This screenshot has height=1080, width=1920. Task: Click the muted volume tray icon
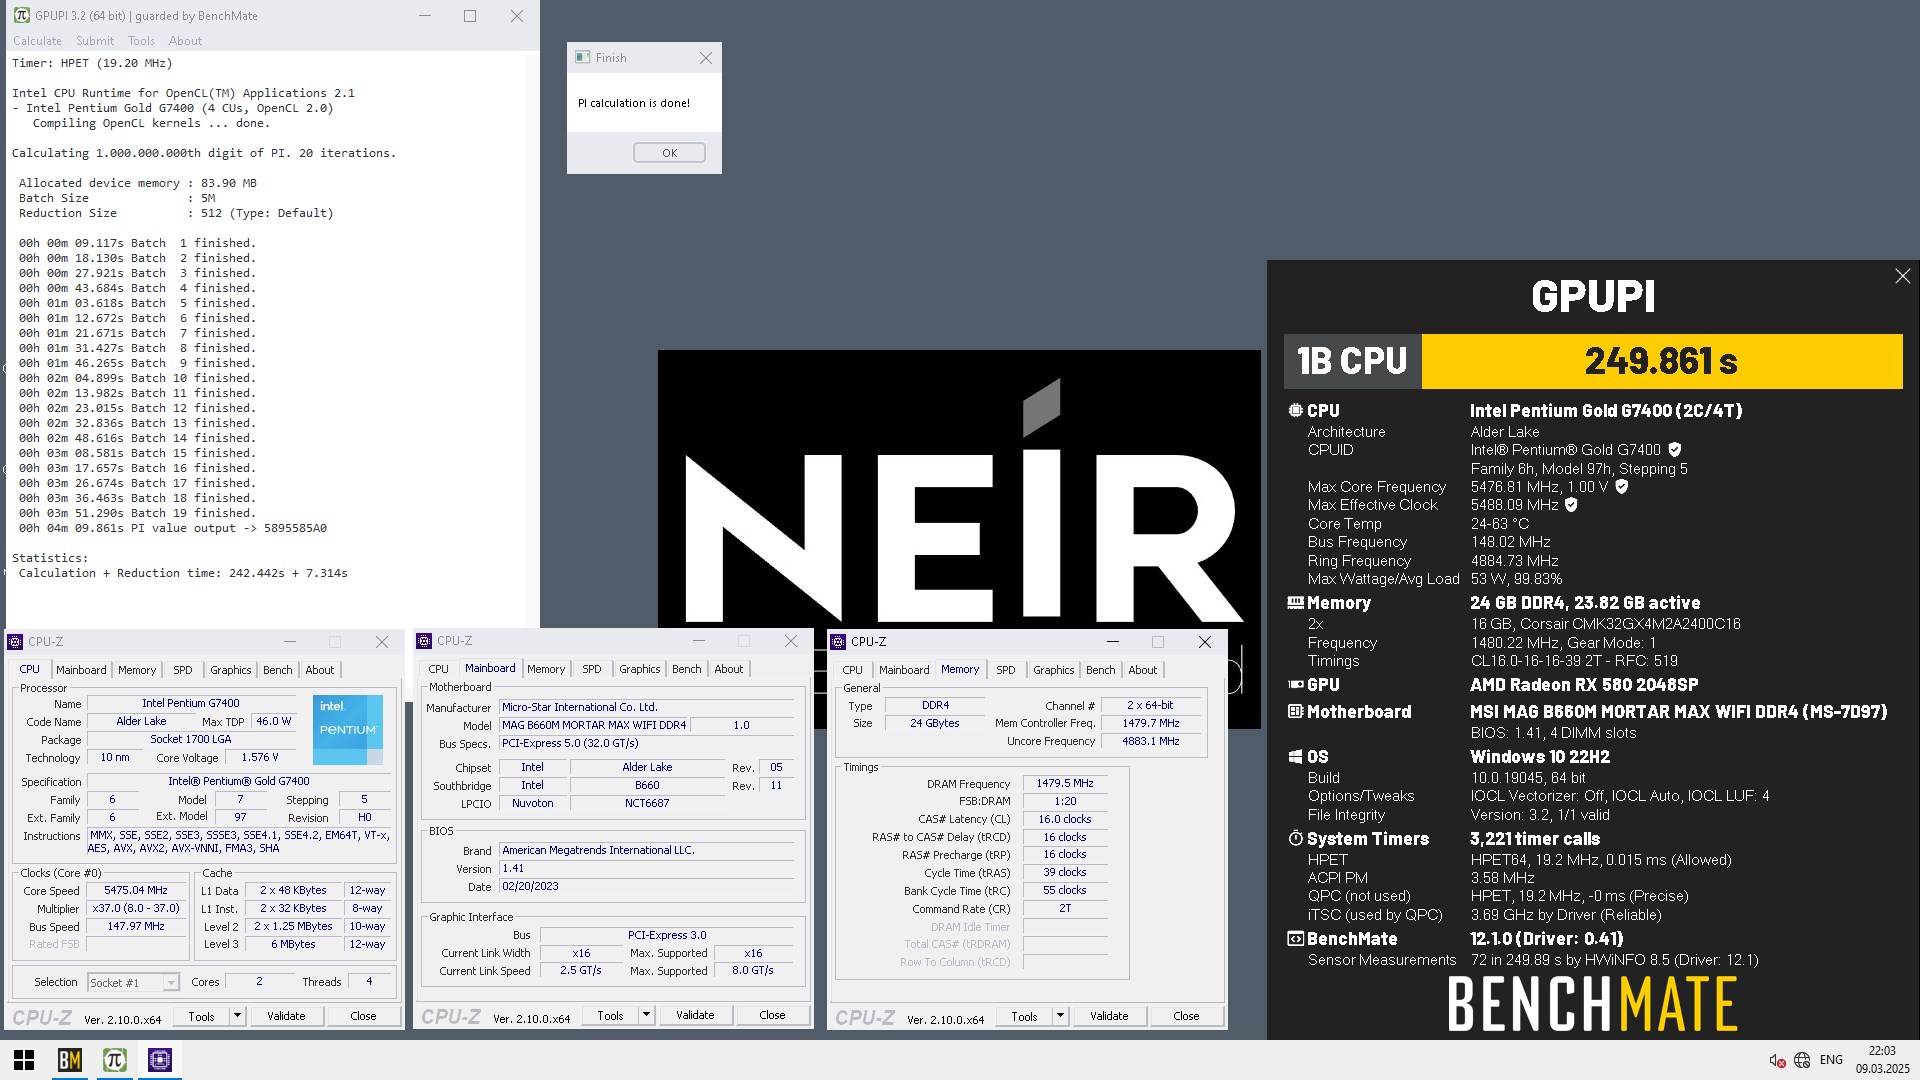coord(1777,1060)
